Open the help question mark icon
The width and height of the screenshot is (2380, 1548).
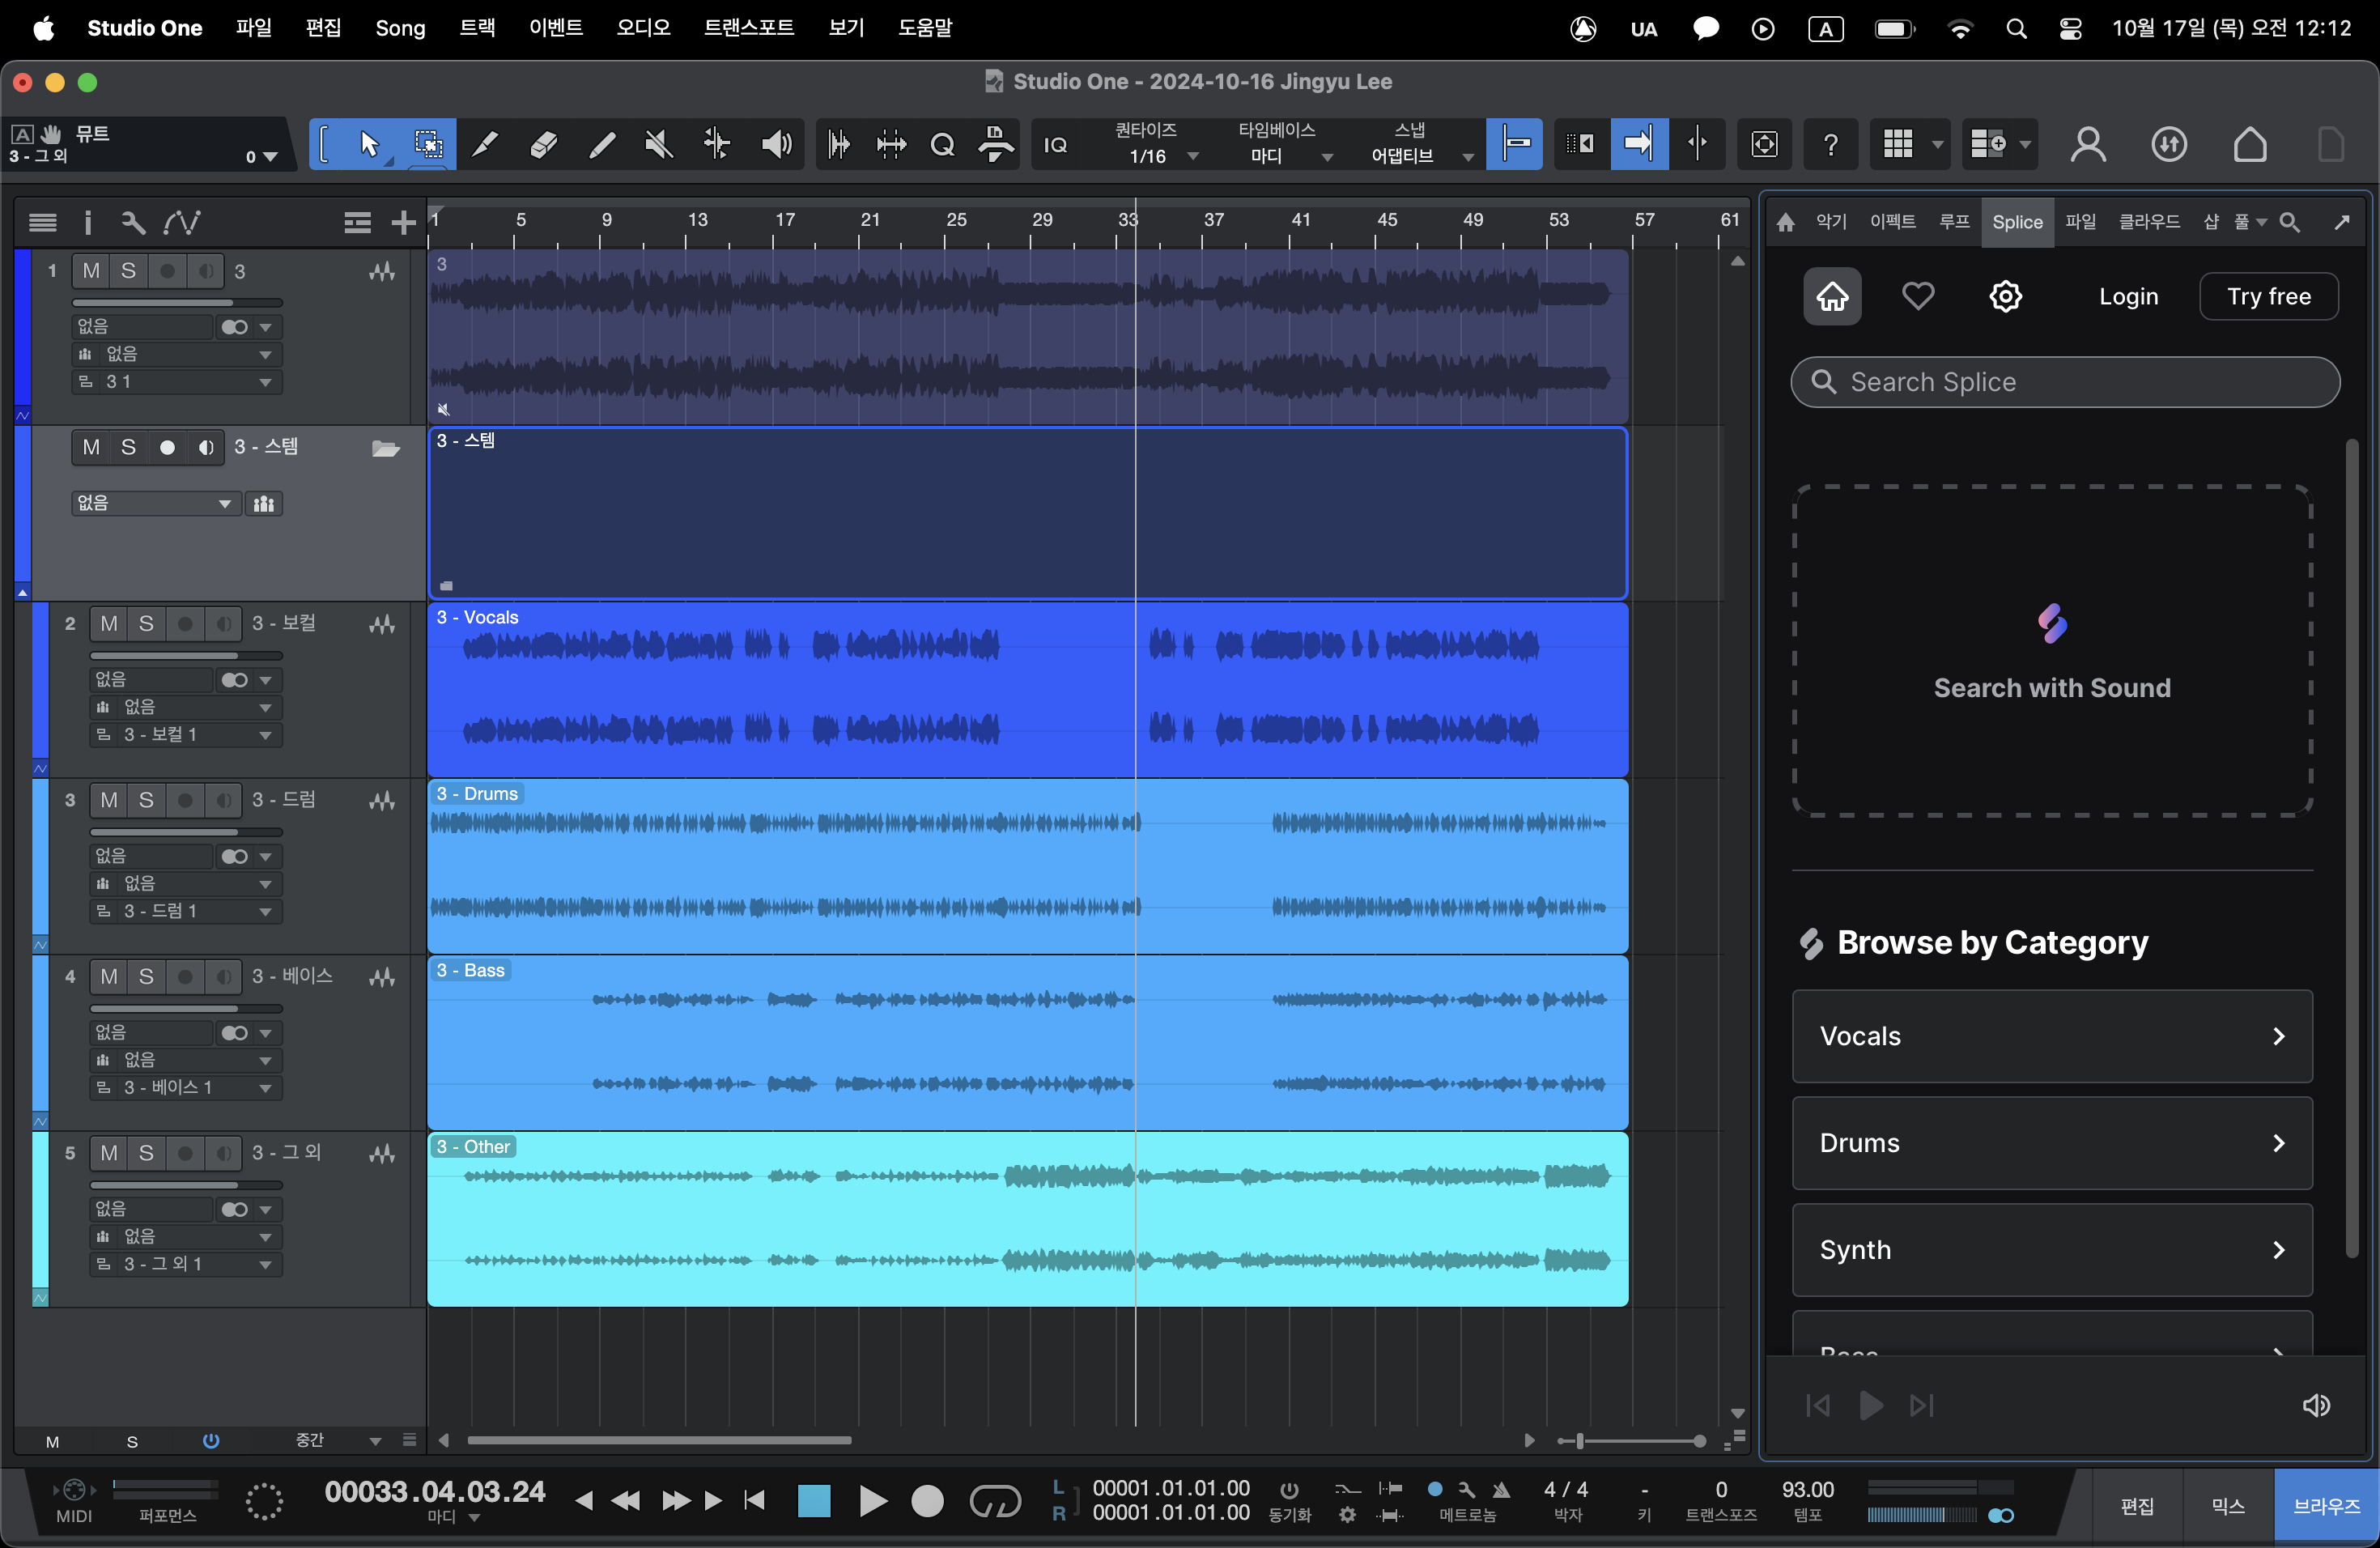pyautogui.click(x=1831, y=144)
